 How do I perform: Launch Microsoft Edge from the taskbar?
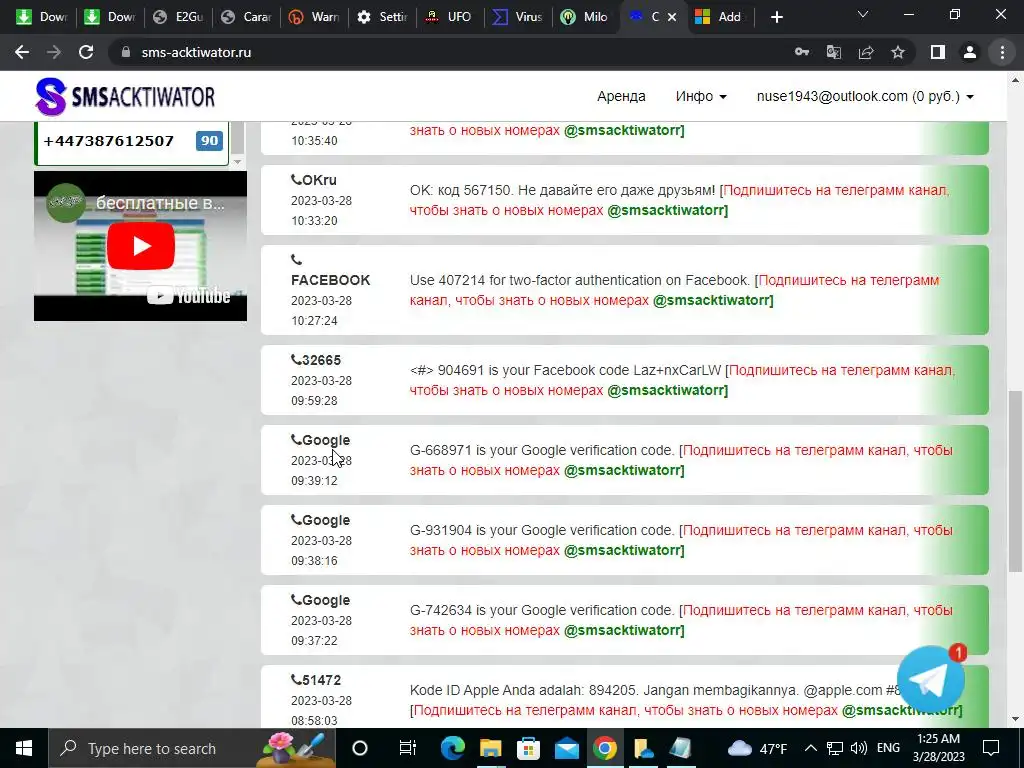coord(453,748)
